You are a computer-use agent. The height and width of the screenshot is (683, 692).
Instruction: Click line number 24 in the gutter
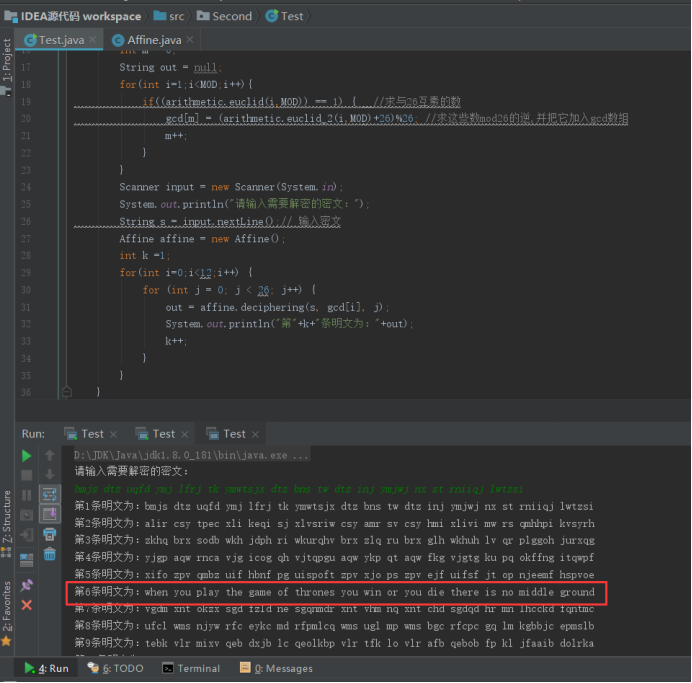click(26, 187)
